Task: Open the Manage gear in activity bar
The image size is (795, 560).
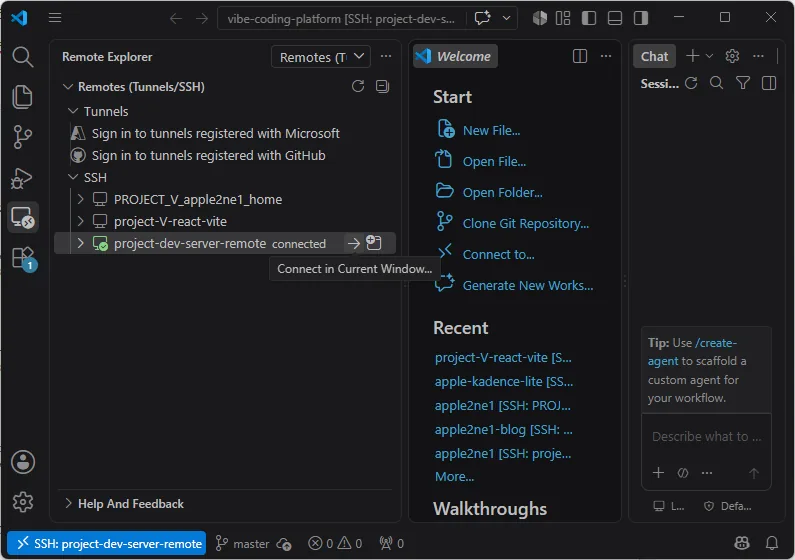Action: click(x=23, y=502)
